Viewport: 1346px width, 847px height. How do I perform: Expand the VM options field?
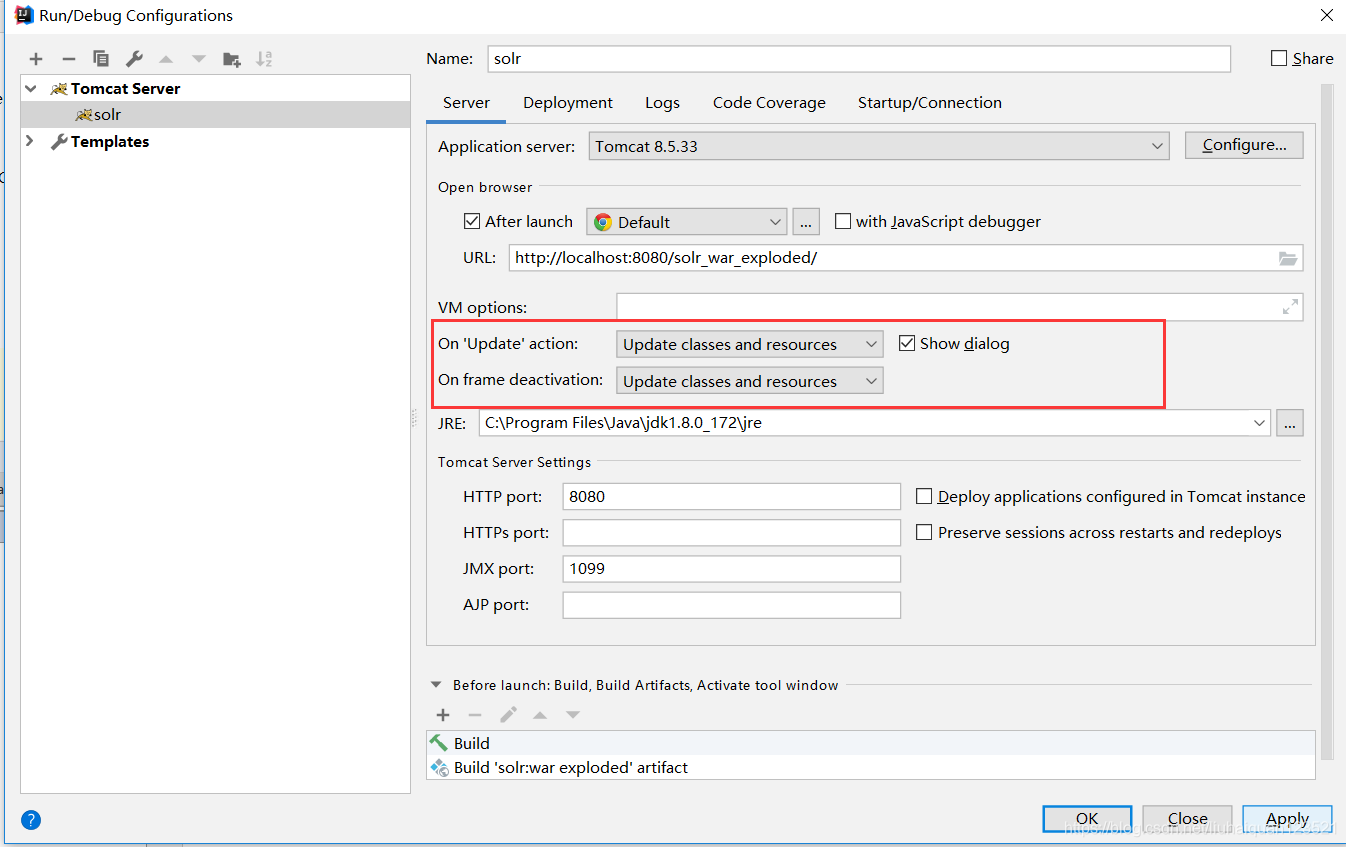pyautogui.click(x=1290, y=307)
